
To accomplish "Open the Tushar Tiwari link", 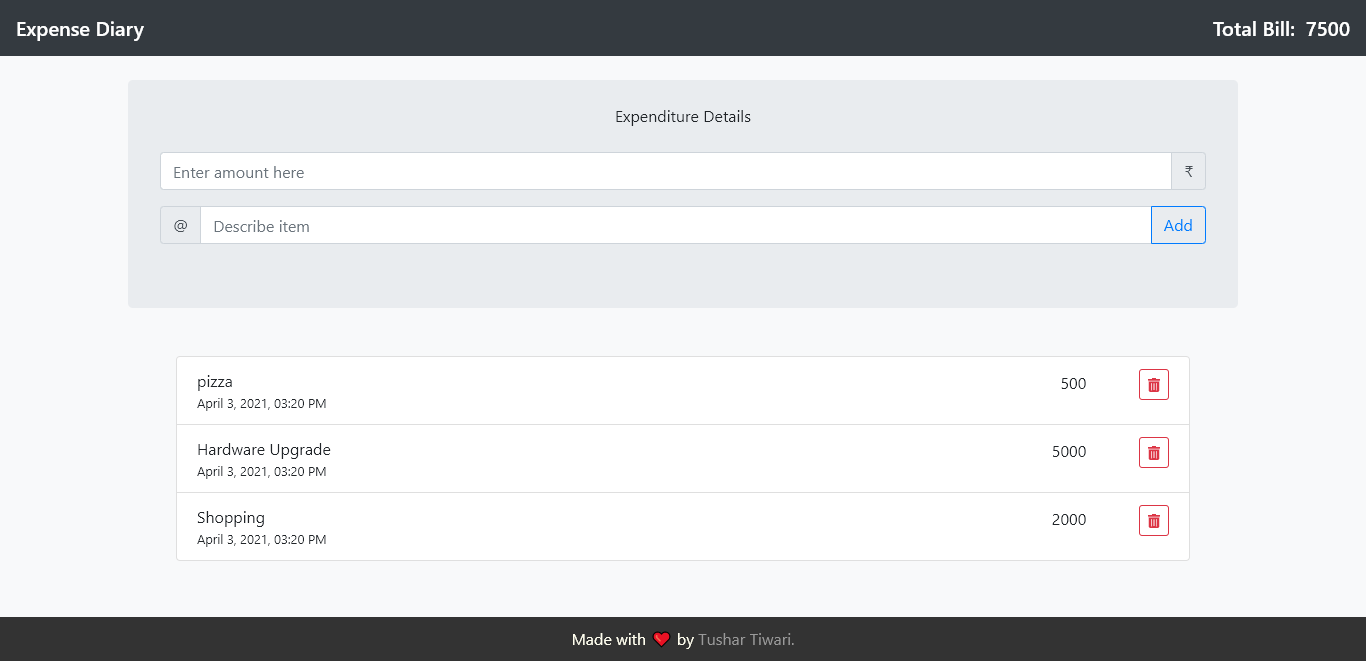I will [745, 639].
